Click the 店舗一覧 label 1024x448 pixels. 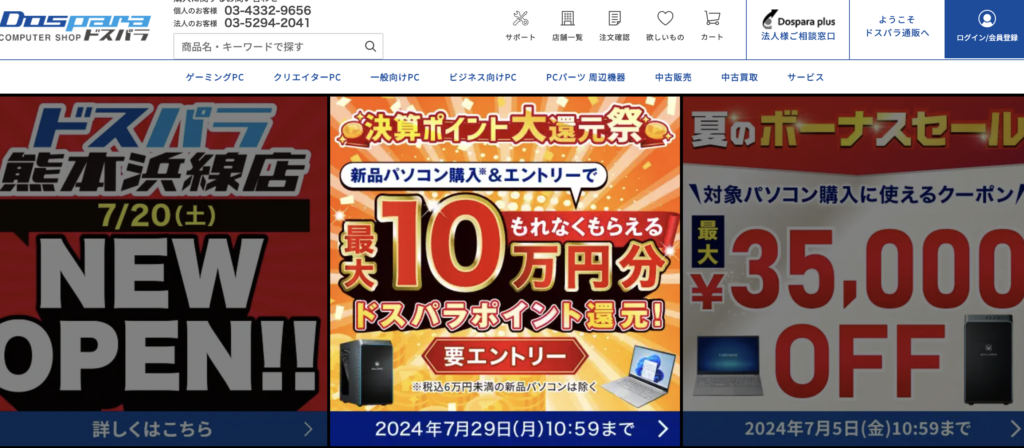click(568, 37)
